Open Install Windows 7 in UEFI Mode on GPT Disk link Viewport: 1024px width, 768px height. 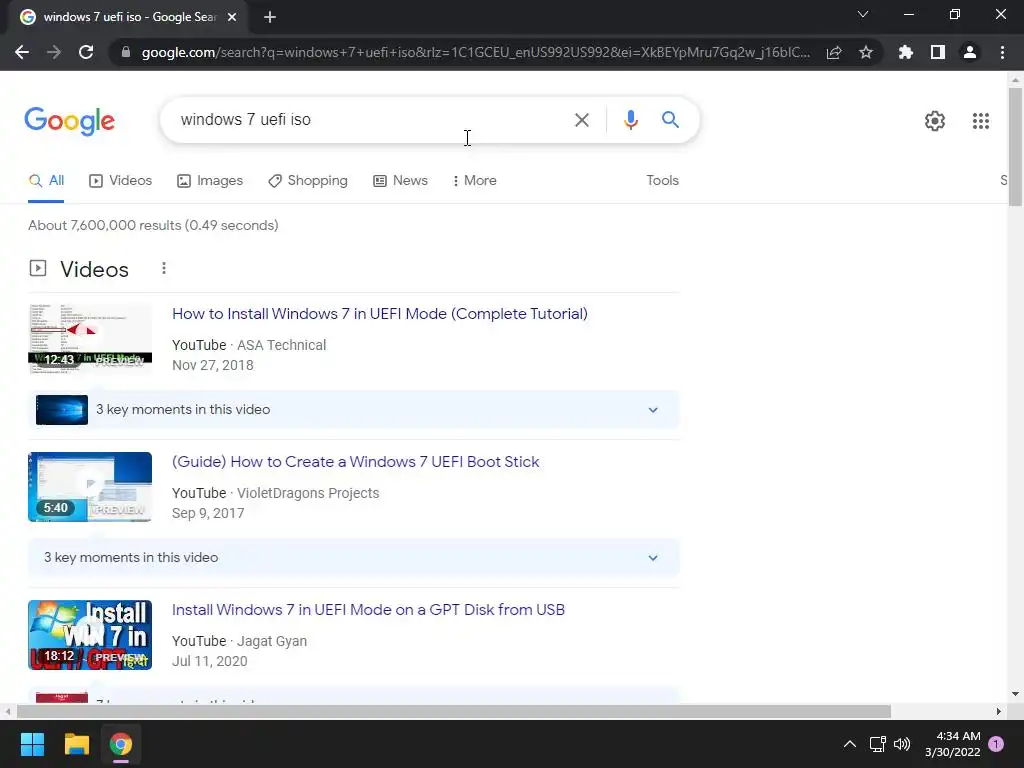point(368,610)
